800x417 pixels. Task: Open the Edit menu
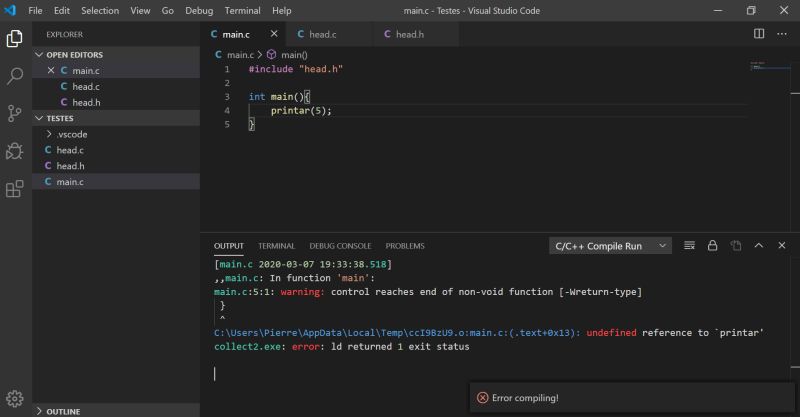[x=62, y=10]
